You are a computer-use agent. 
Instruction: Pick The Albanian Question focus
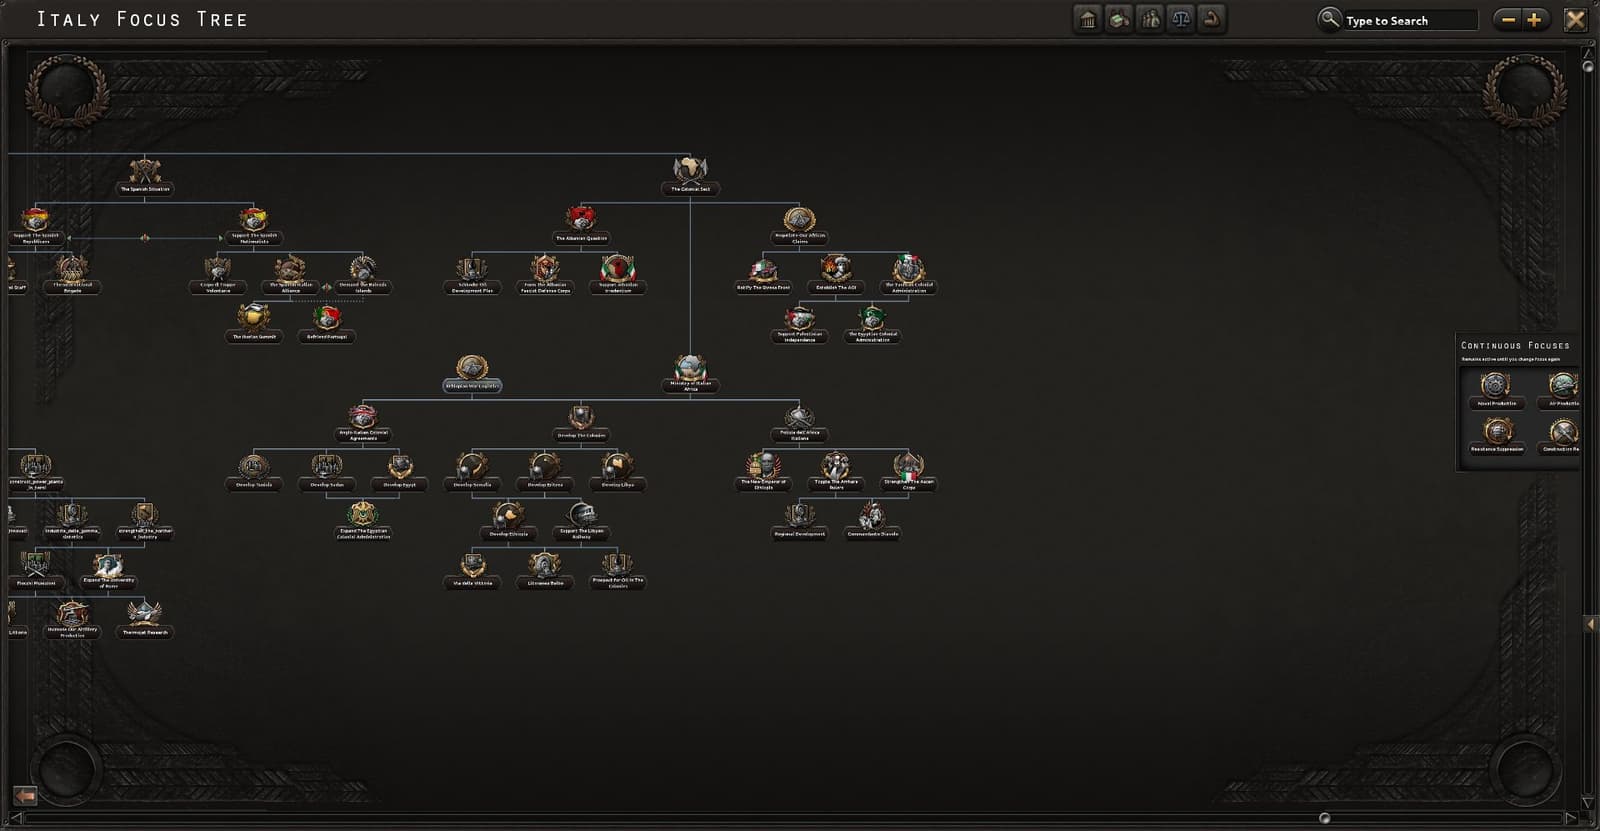coord(581,225)
